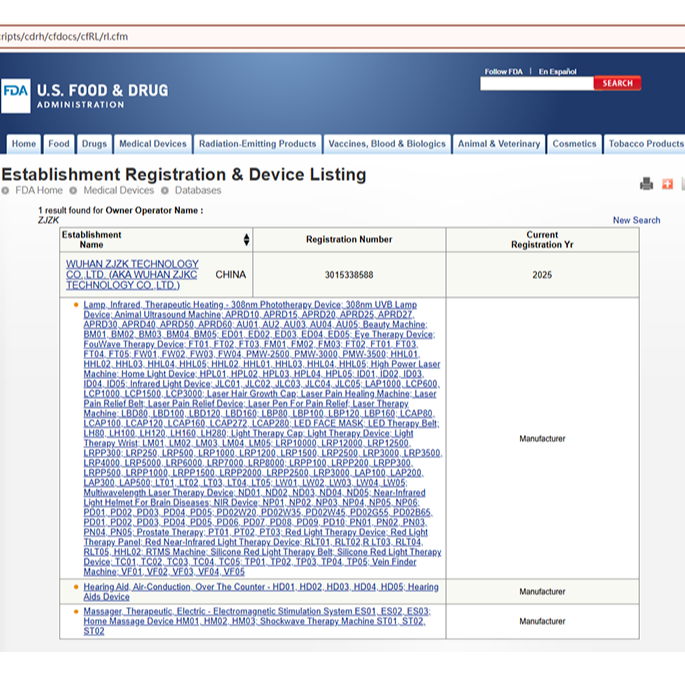Image resolution: width=685 pixels, height=685 pixels.
Task: Open the Home tab
Action: (x=24, y=144)
